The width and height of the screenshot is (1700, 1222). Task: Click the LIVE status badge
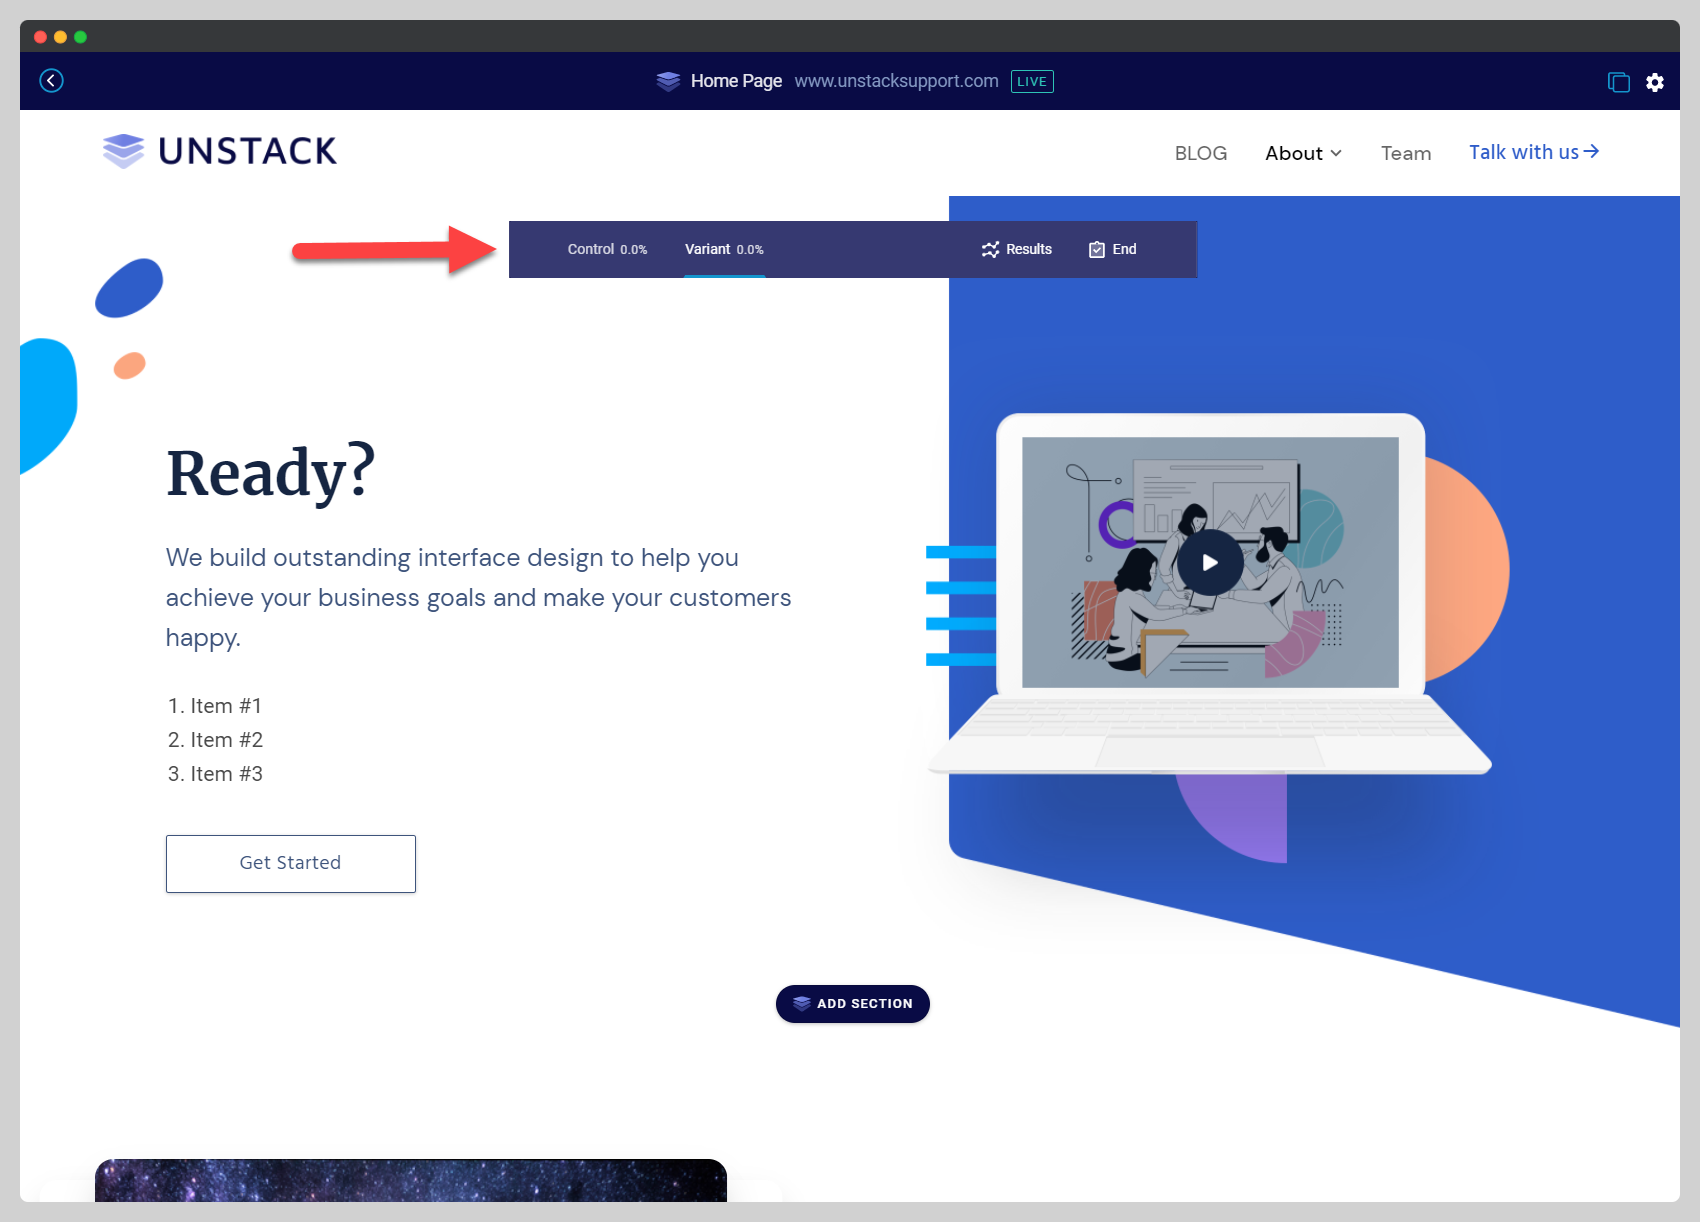point(1032,81)
